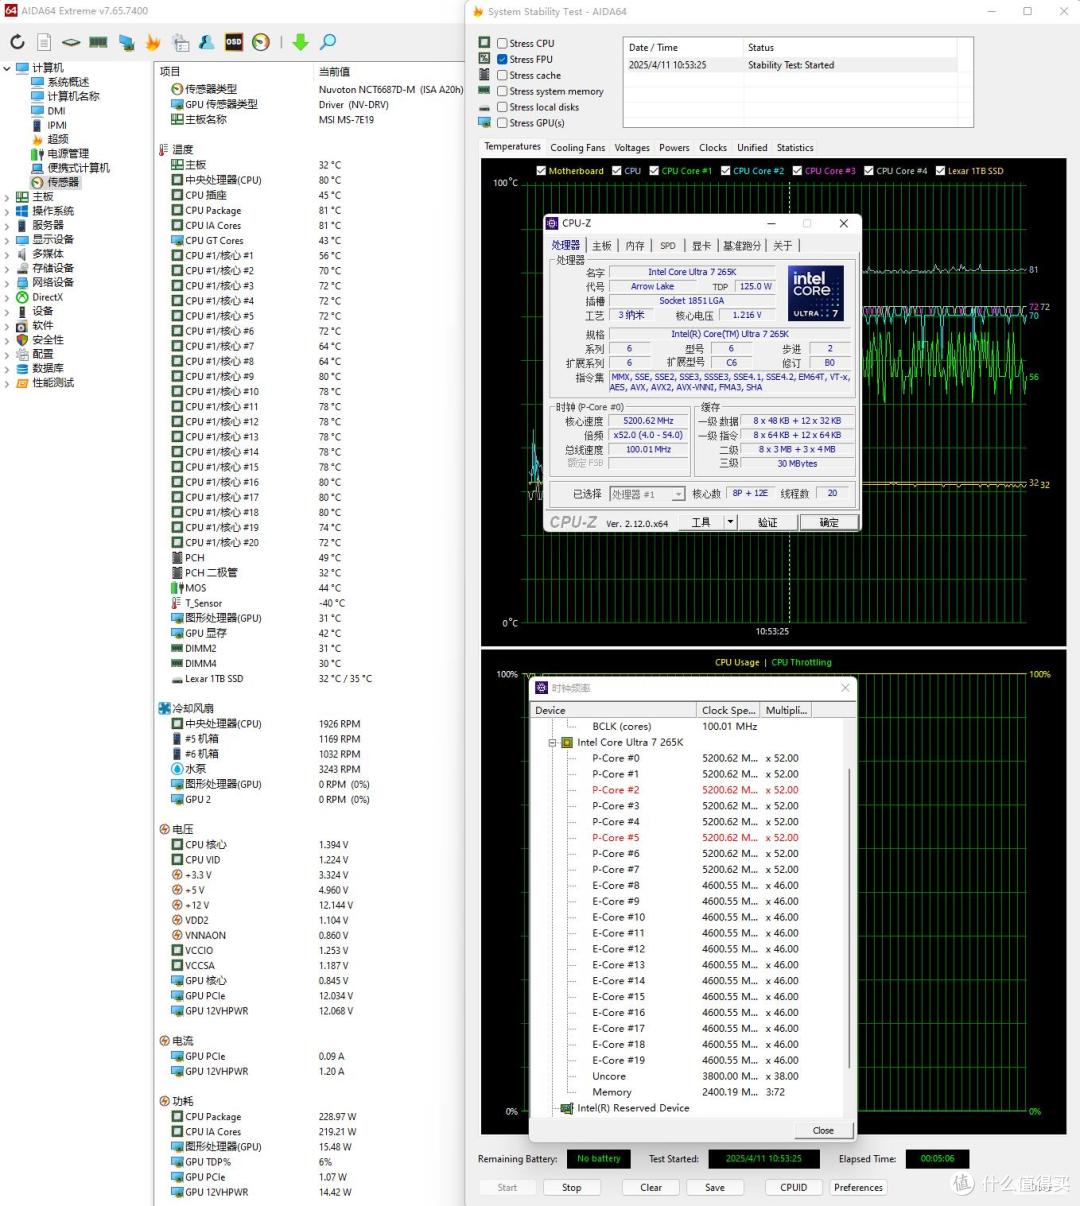Select 超频 overclock tree entry
1080x1206 pixels.
(58, 139)
